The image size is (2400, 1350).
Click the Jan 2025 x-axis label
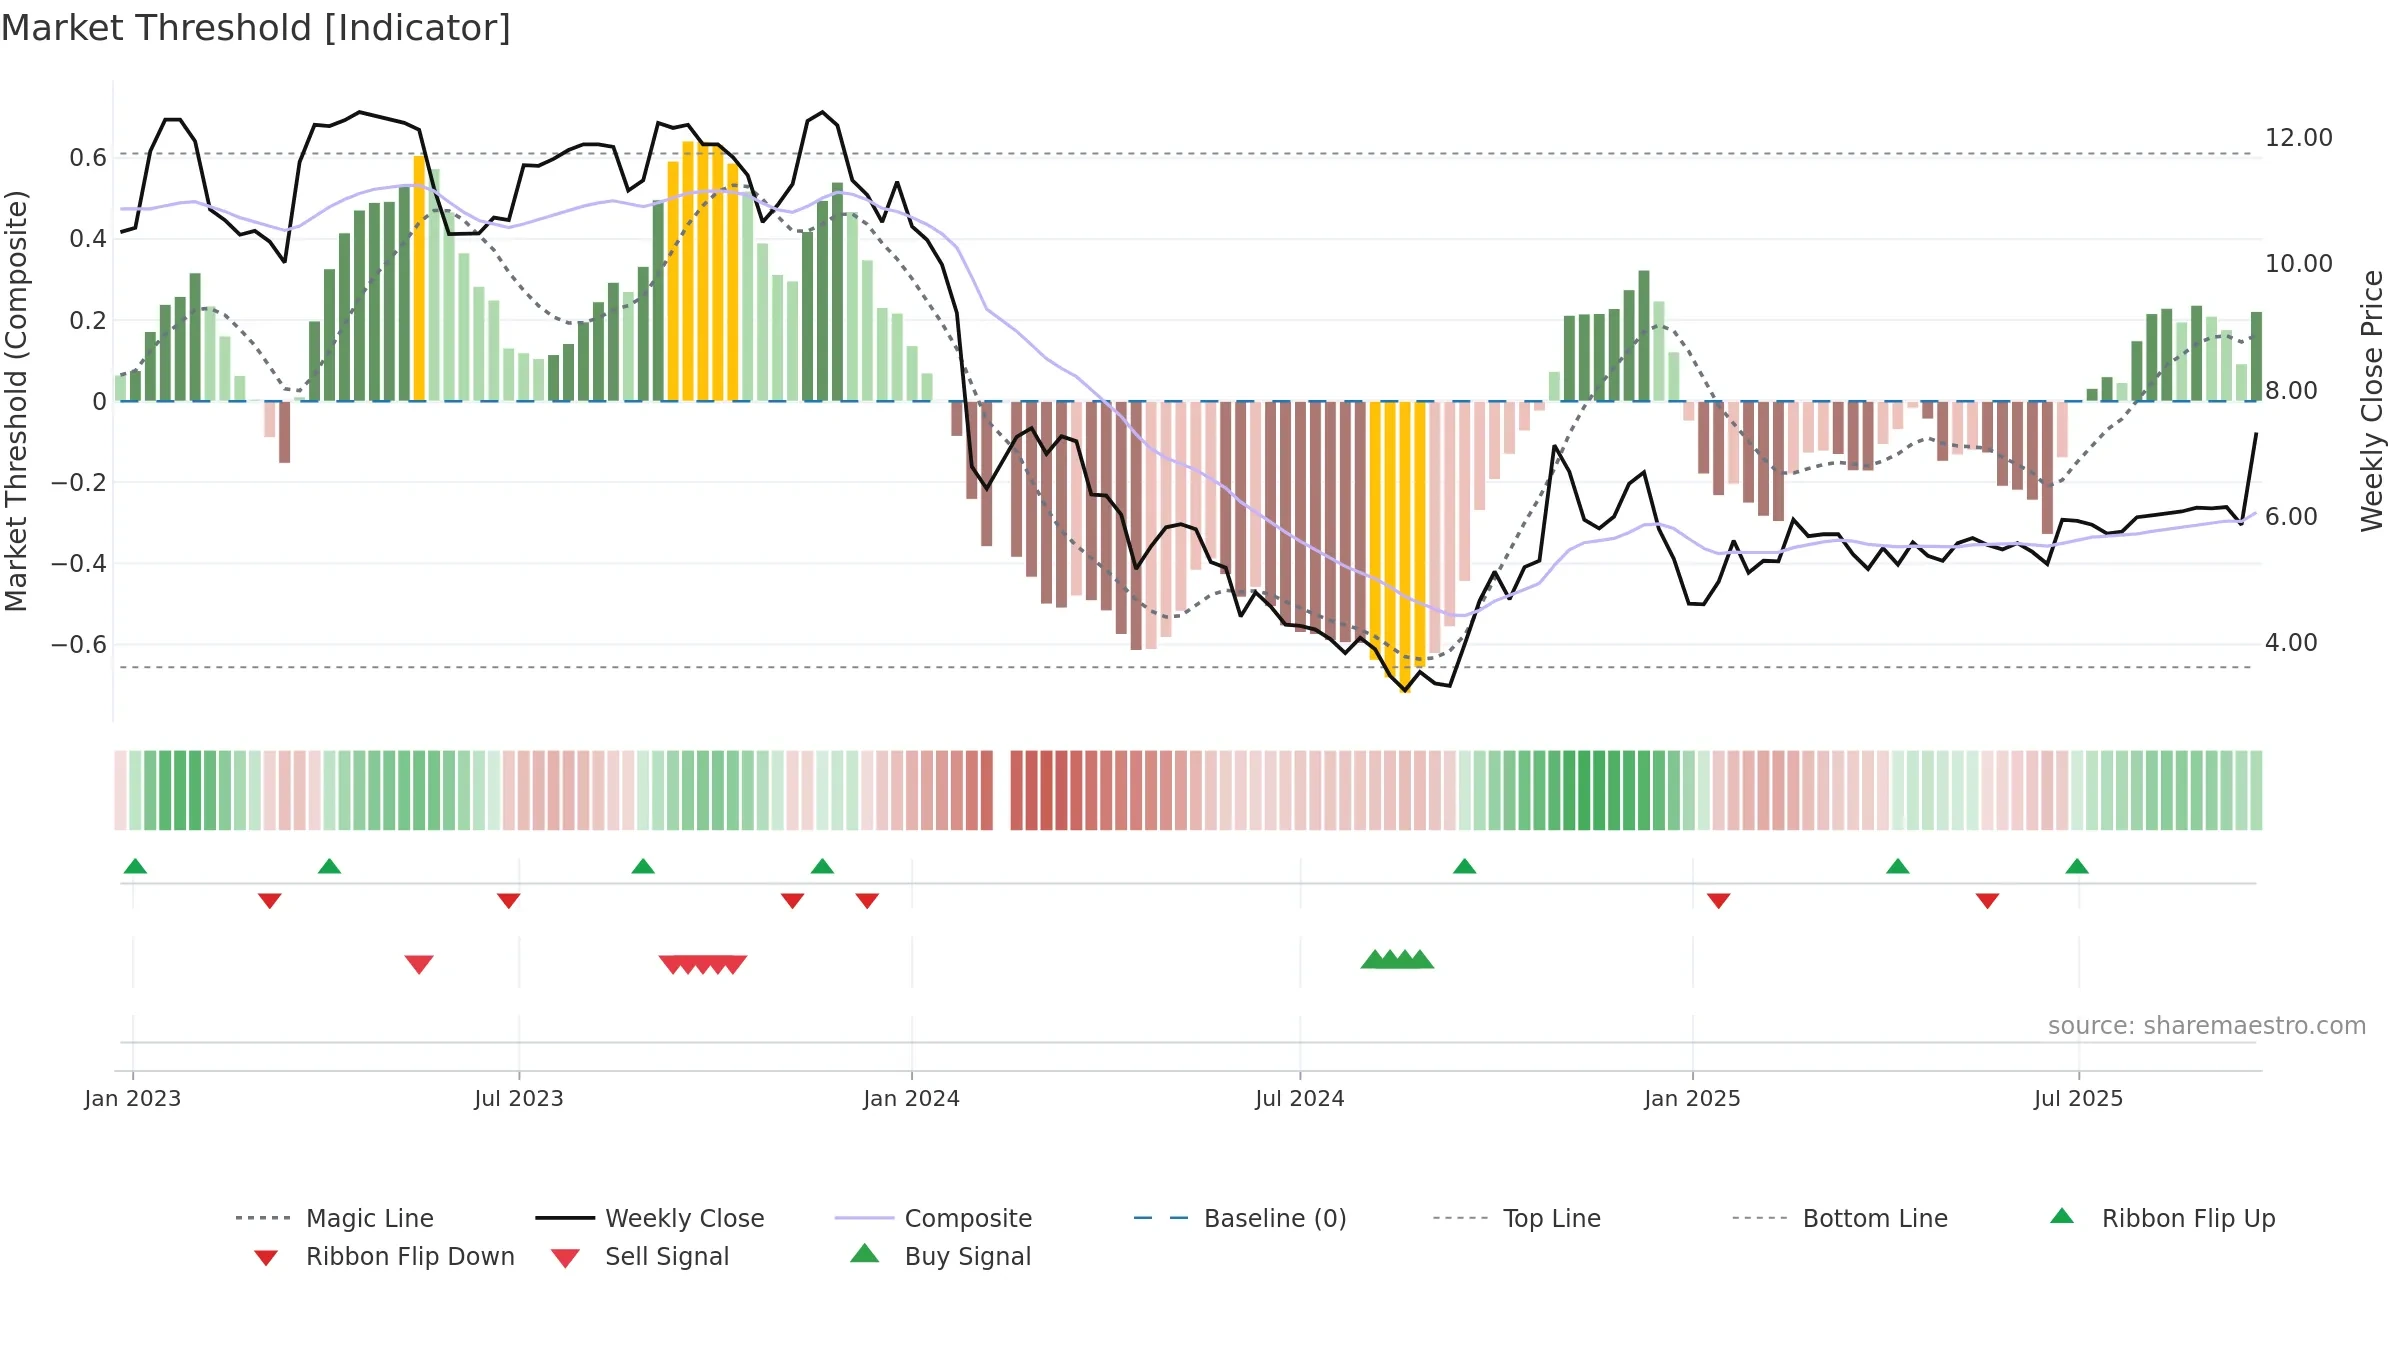tap(1692, 1099)
